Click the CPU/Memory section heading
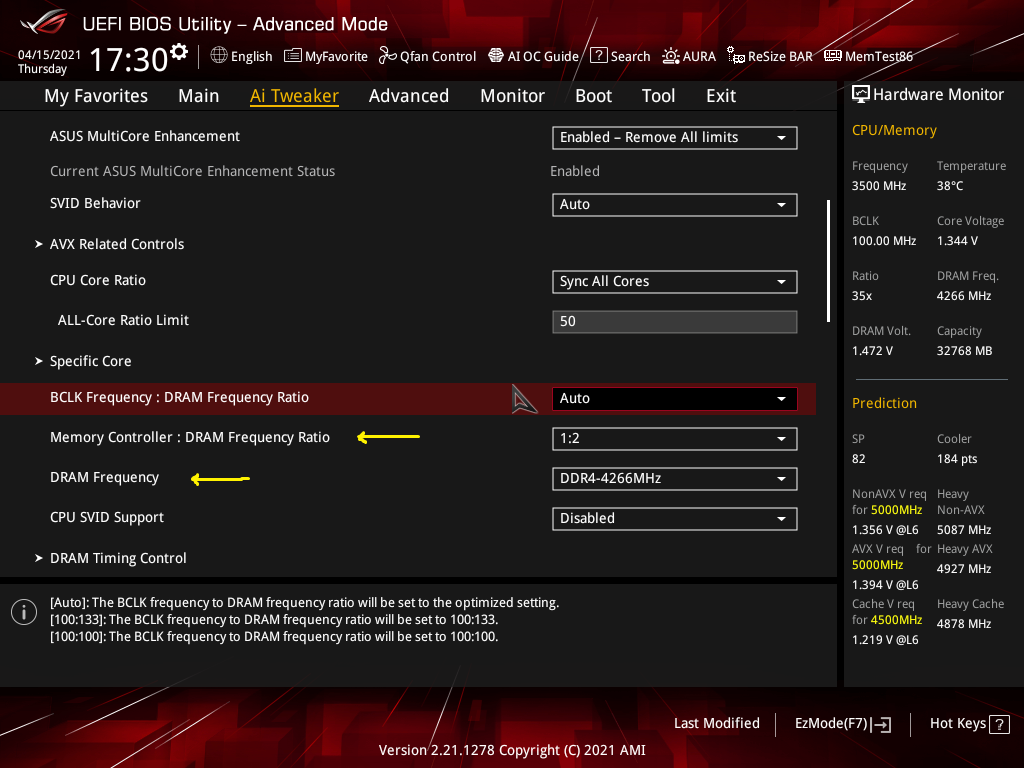The height and width of the screenshot is (768, 1024). point(894,131)
